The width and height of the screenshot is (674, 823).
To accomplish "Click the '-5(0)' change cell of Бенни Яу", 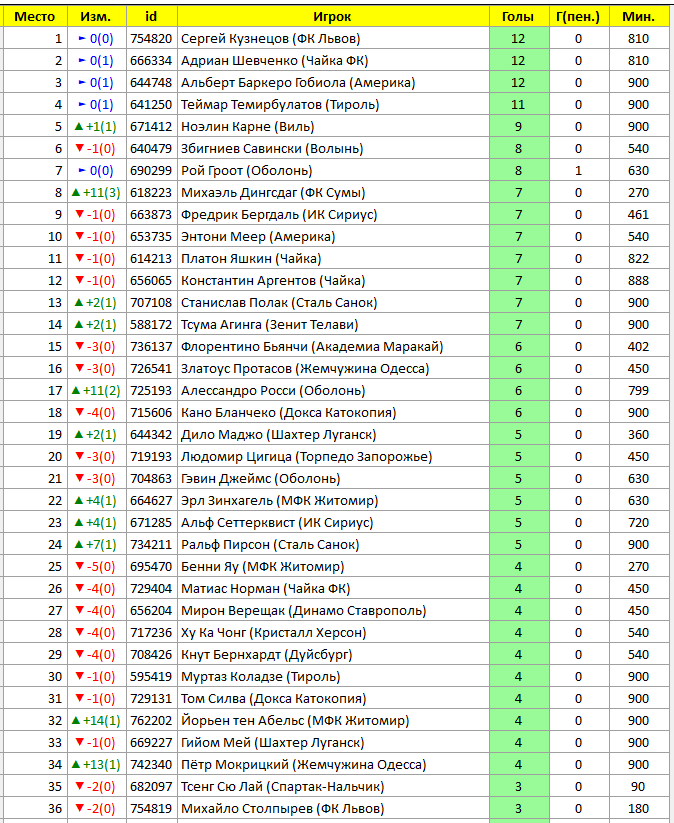I will (x=97, y=567).
